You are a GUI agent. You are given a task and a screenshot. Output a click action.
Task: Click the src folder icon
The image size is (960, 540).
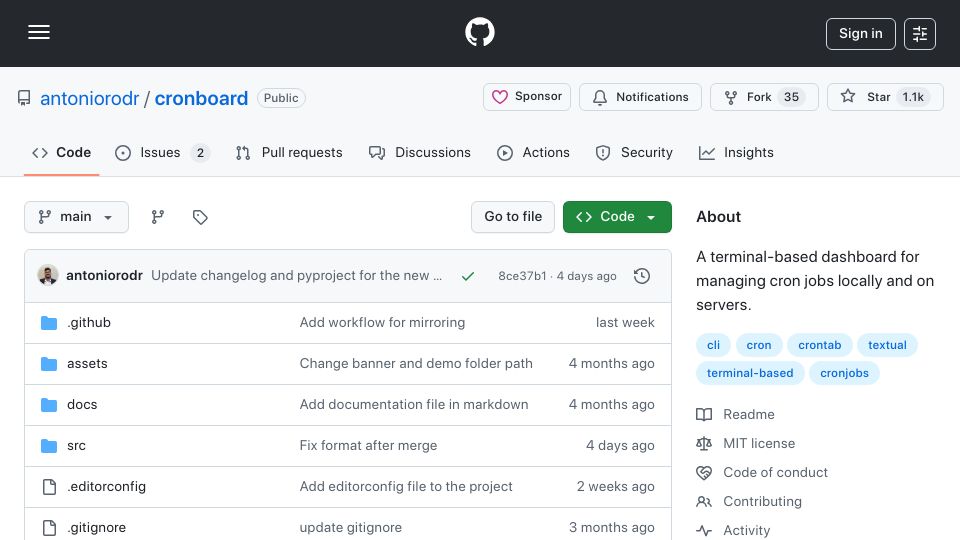[49, 446]
